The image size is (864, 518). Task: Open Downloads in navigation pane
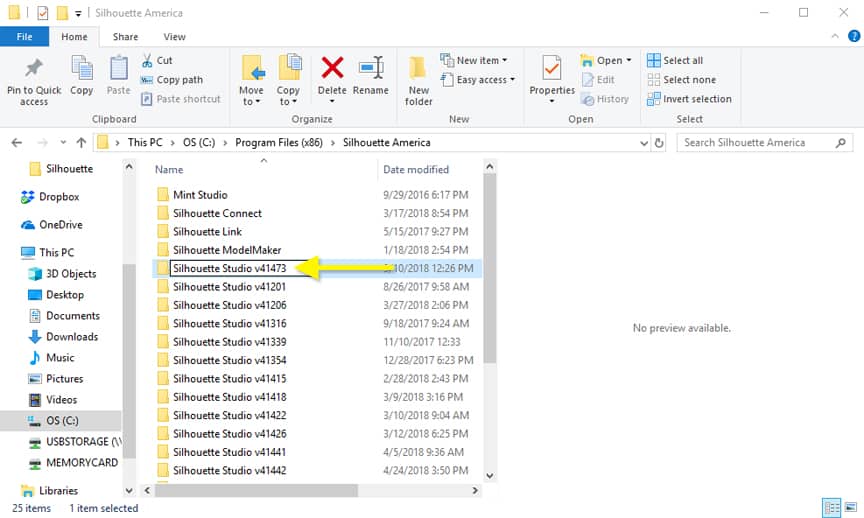[x=72, y=337]
